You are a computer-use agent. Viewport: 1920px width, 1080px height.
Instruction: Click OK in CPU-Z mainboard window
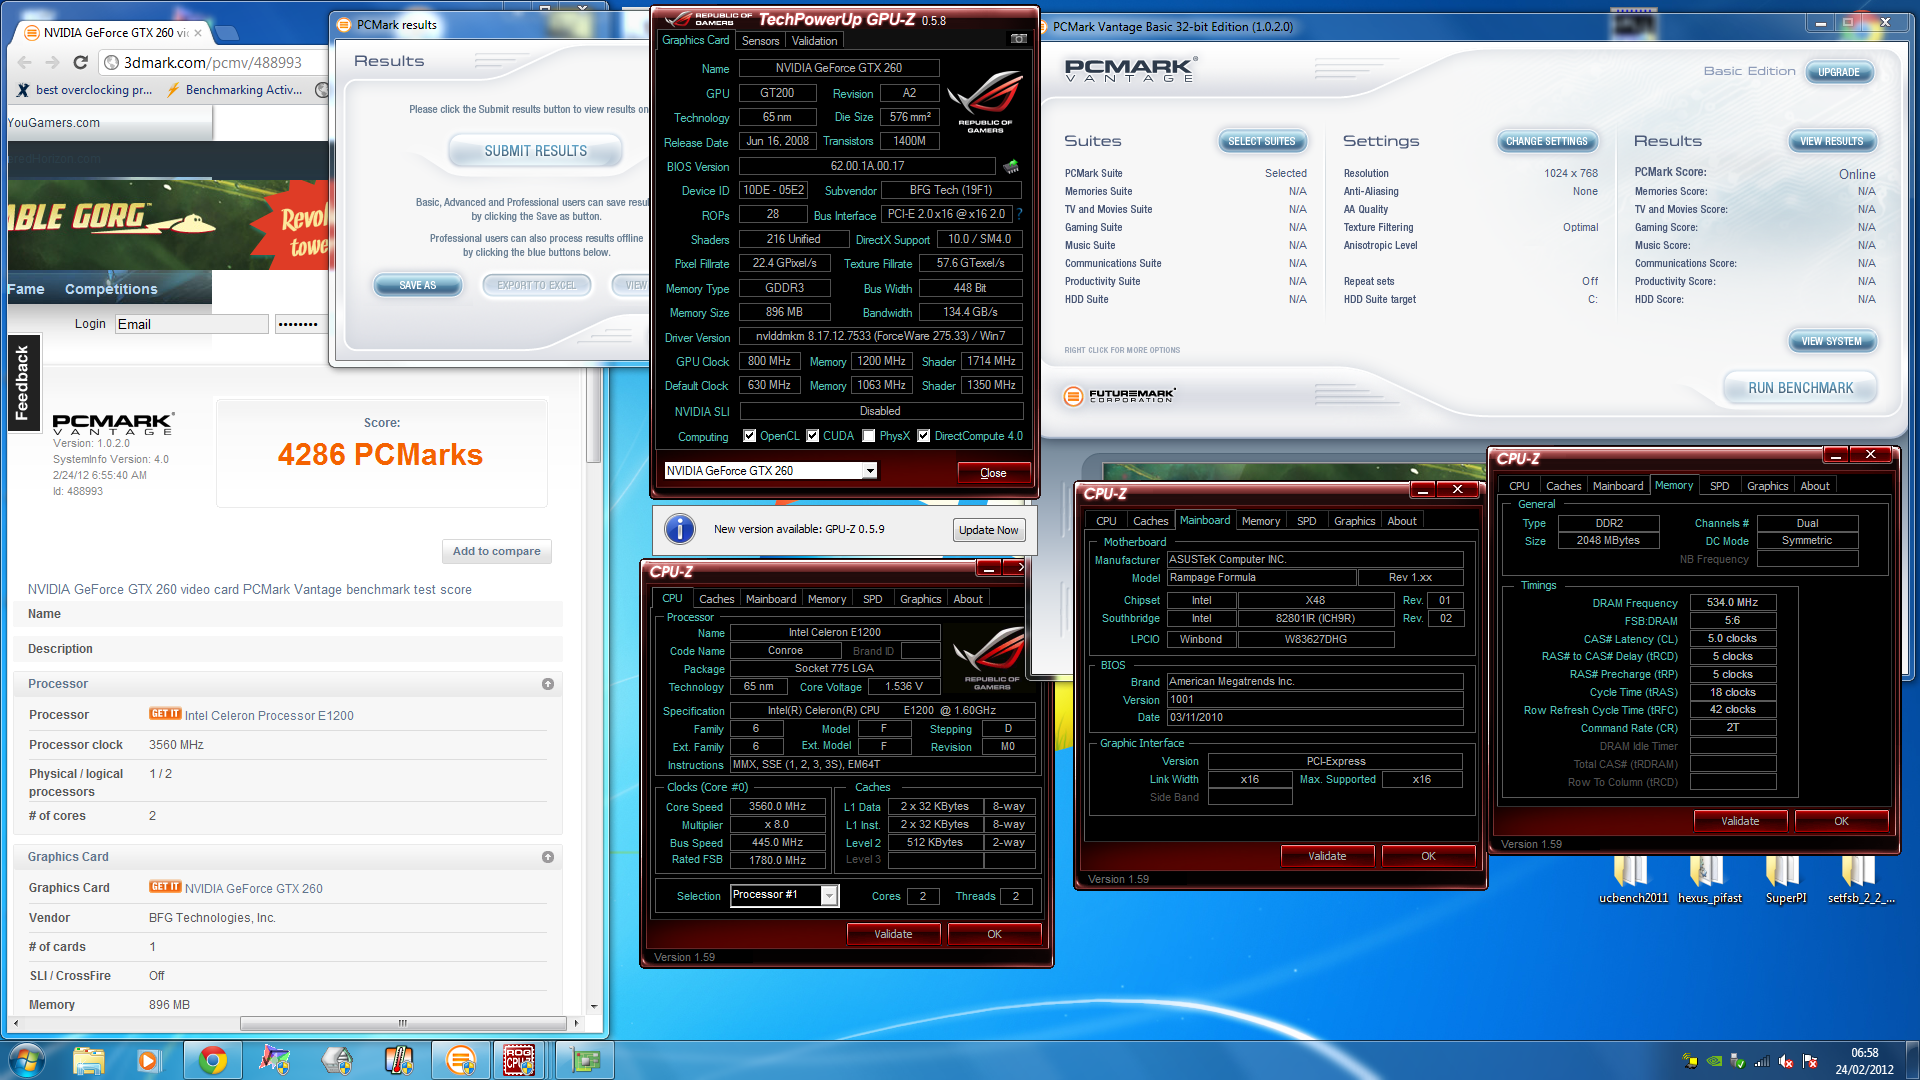click(1428, 856)
